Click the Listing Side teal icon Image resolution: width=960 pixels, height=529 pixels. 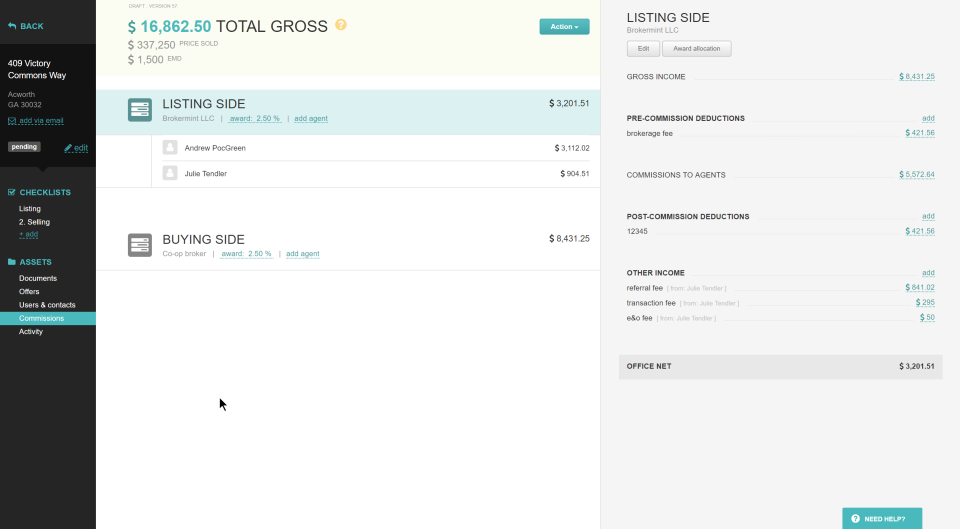[140, 110]
